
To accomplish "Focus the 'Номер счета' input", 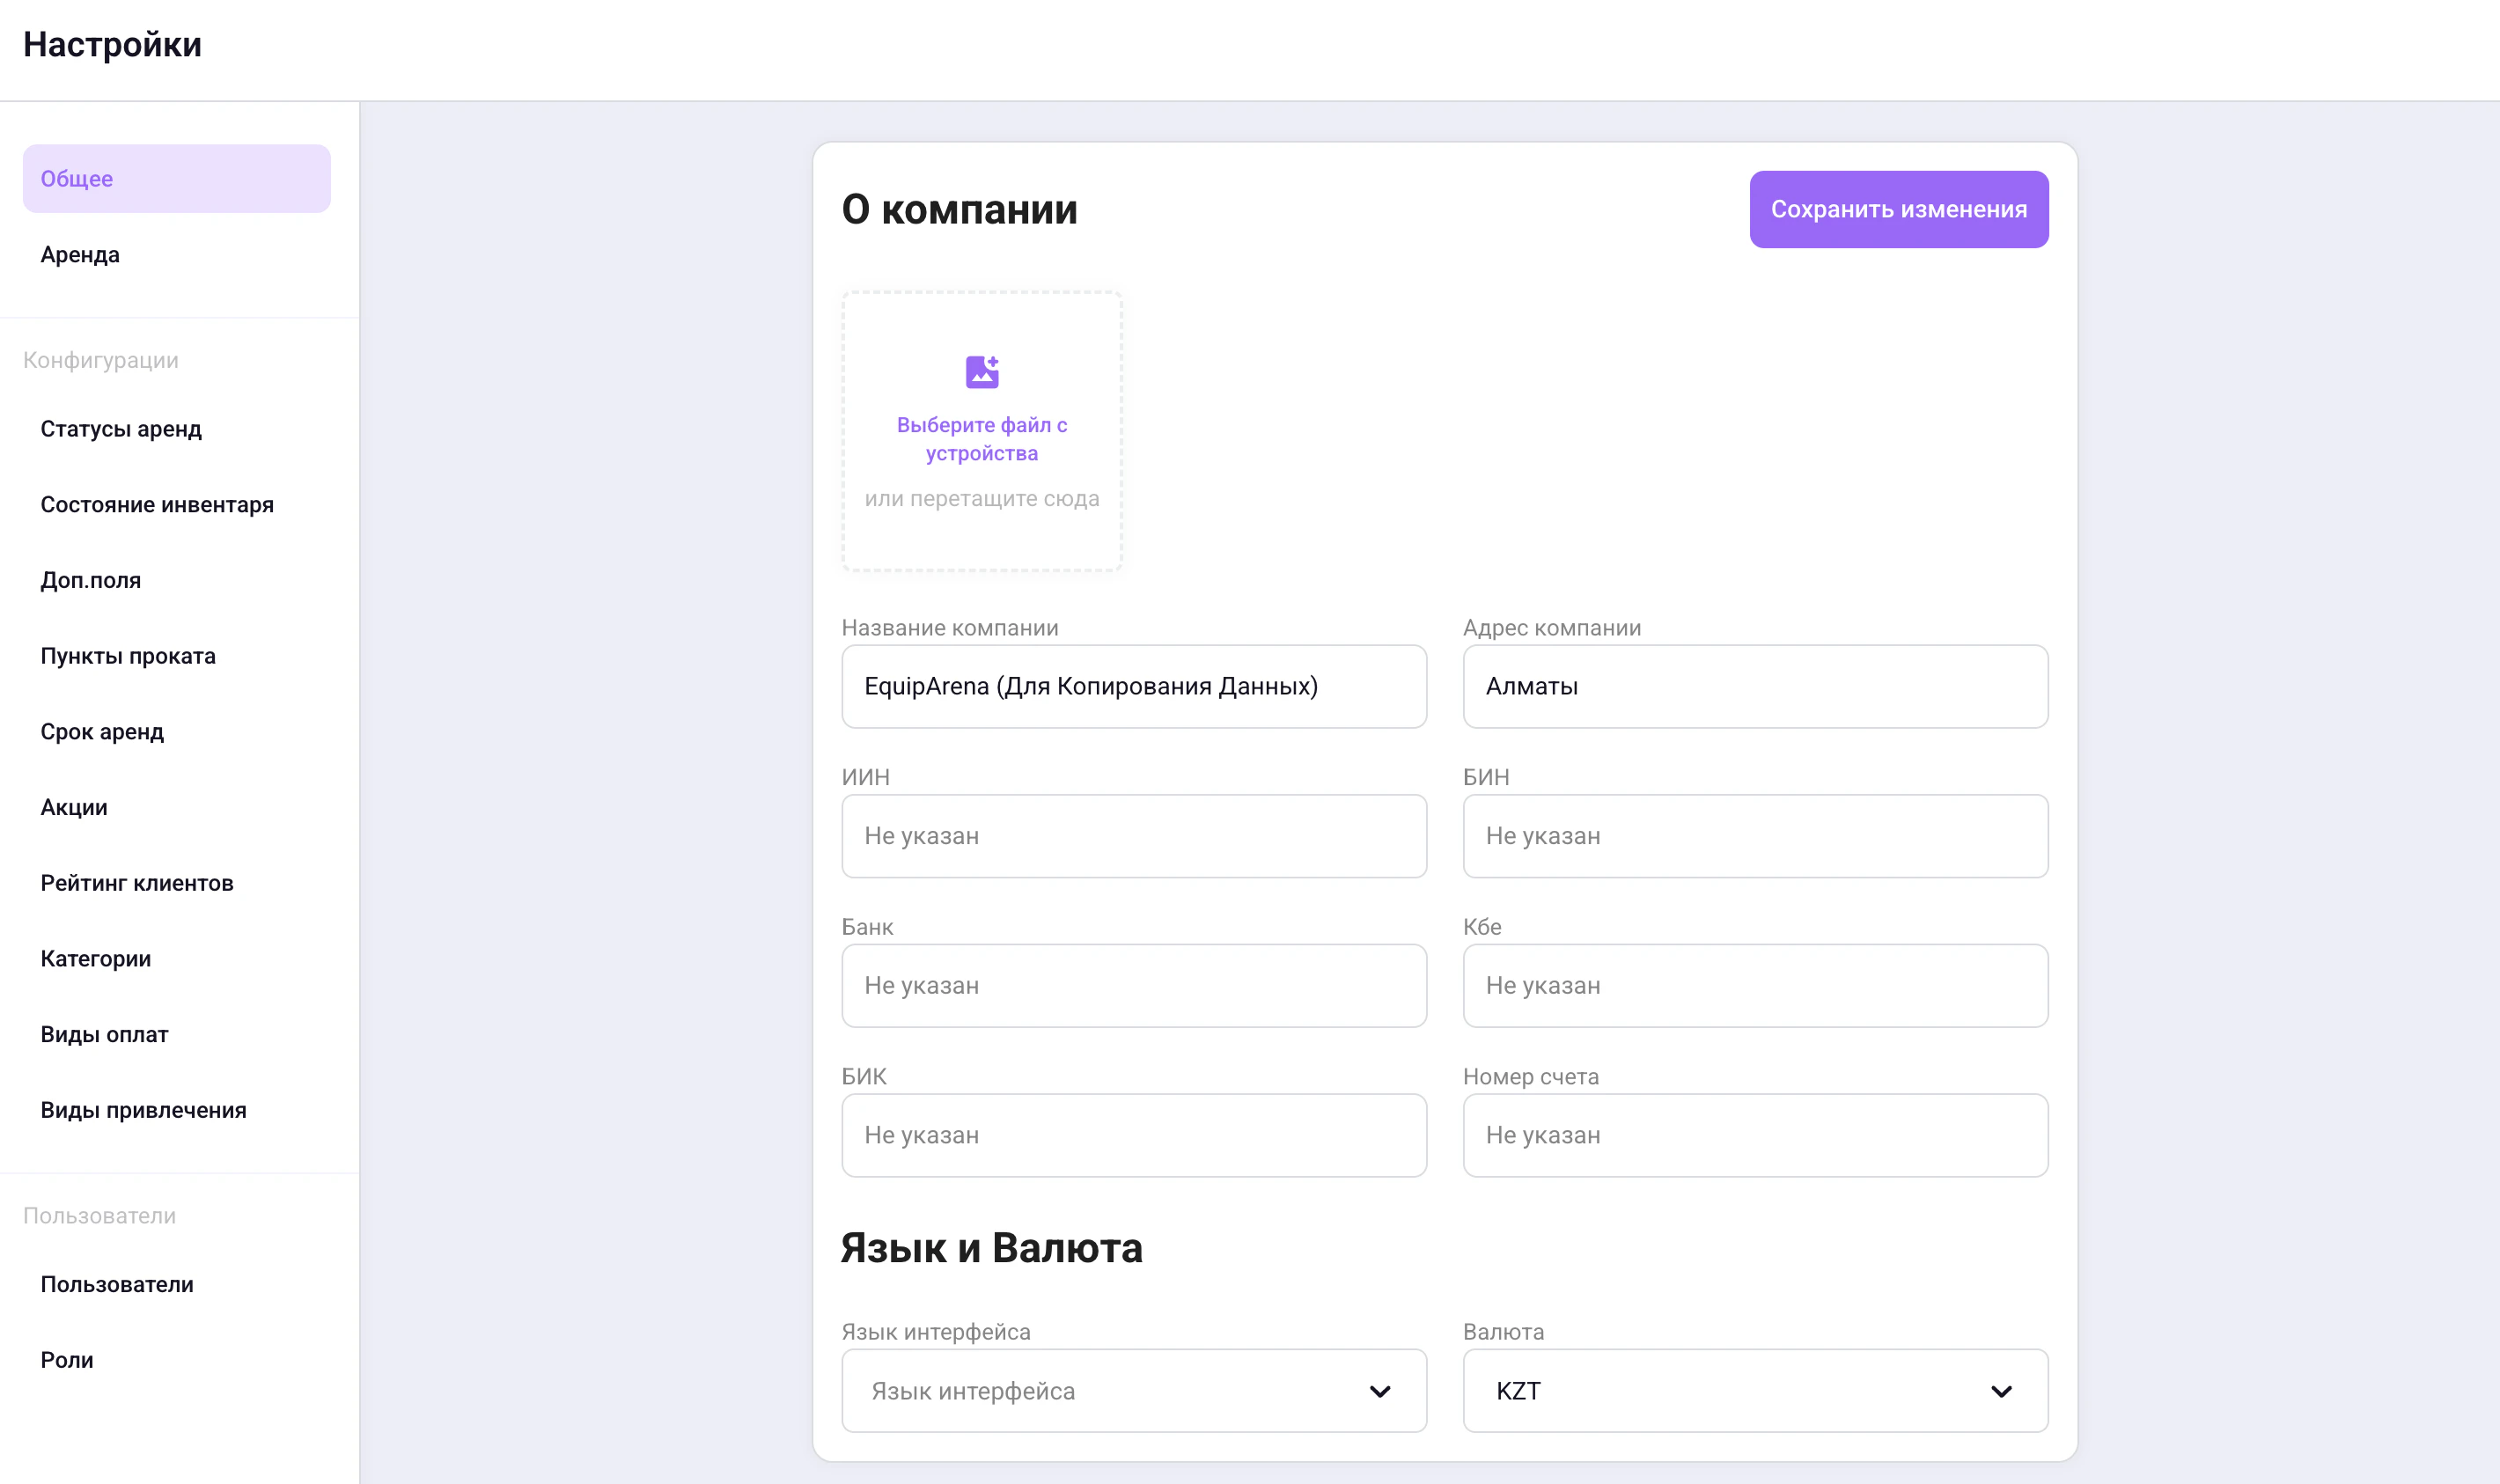I will tap(1754, 1135).
